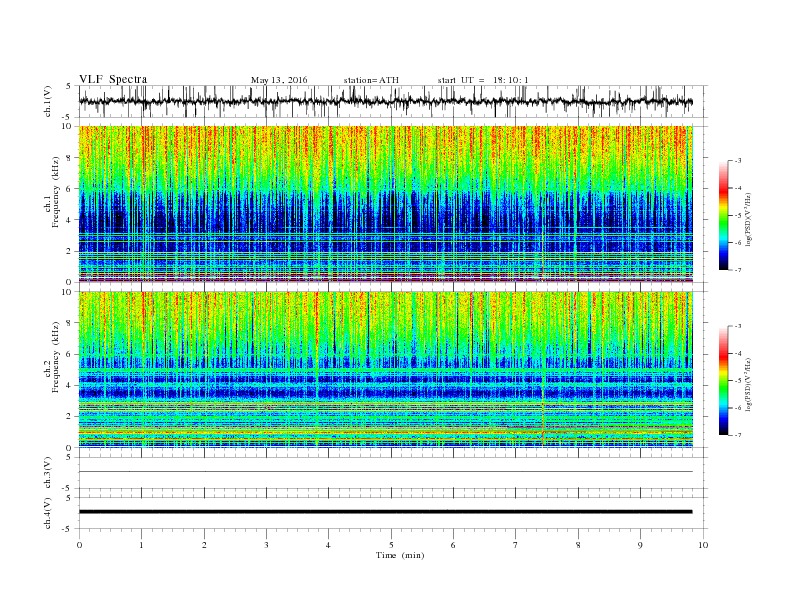Click time axis tick label '4'
792x612 pixels.
point(328,545)
